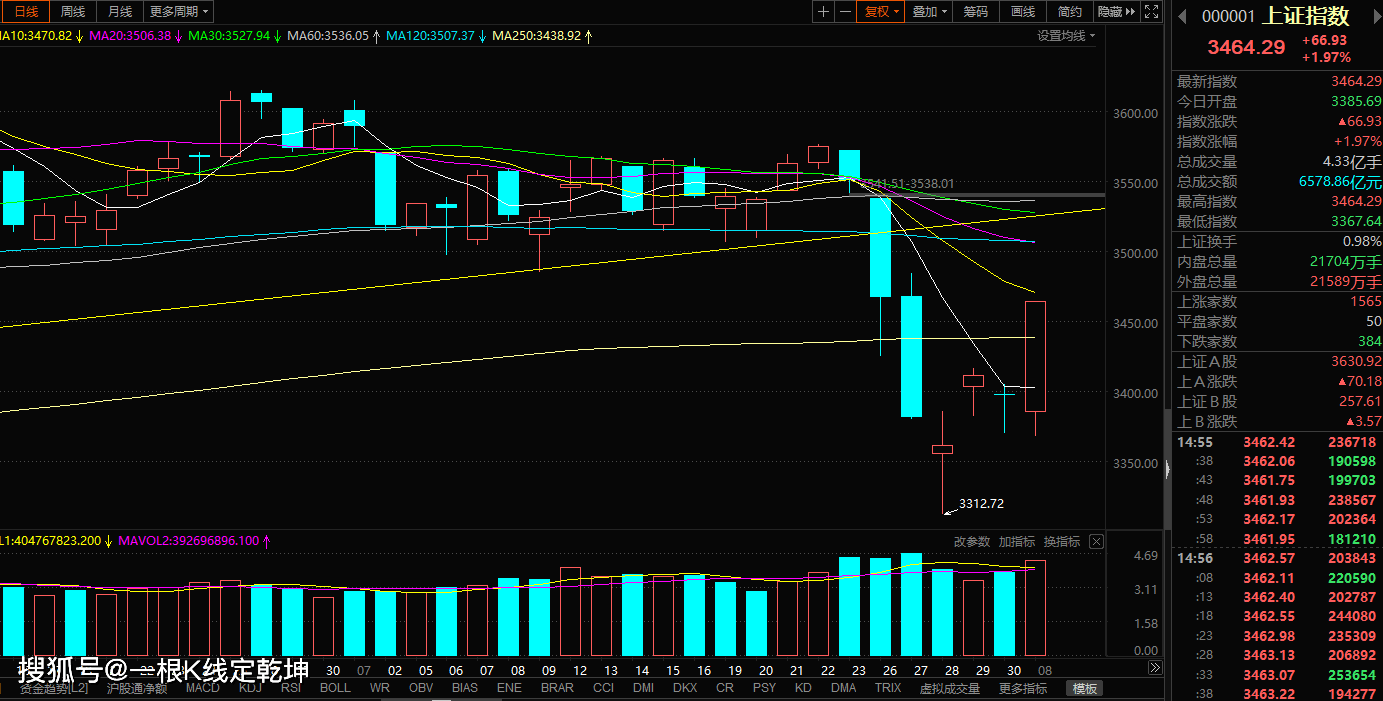The image size is (1383, 701).
Task: Enter fullscreen chart view icon
Action: point(1152,12)
